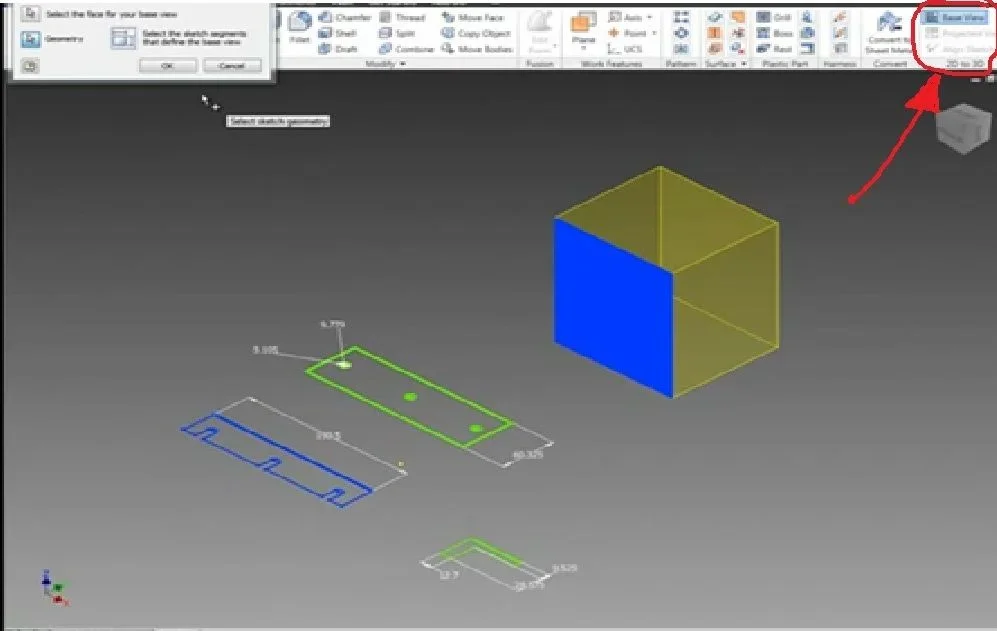This screenshot has width=997, height=631.
Task: Select the Rectangular Pattern tool
Action: 681,17
